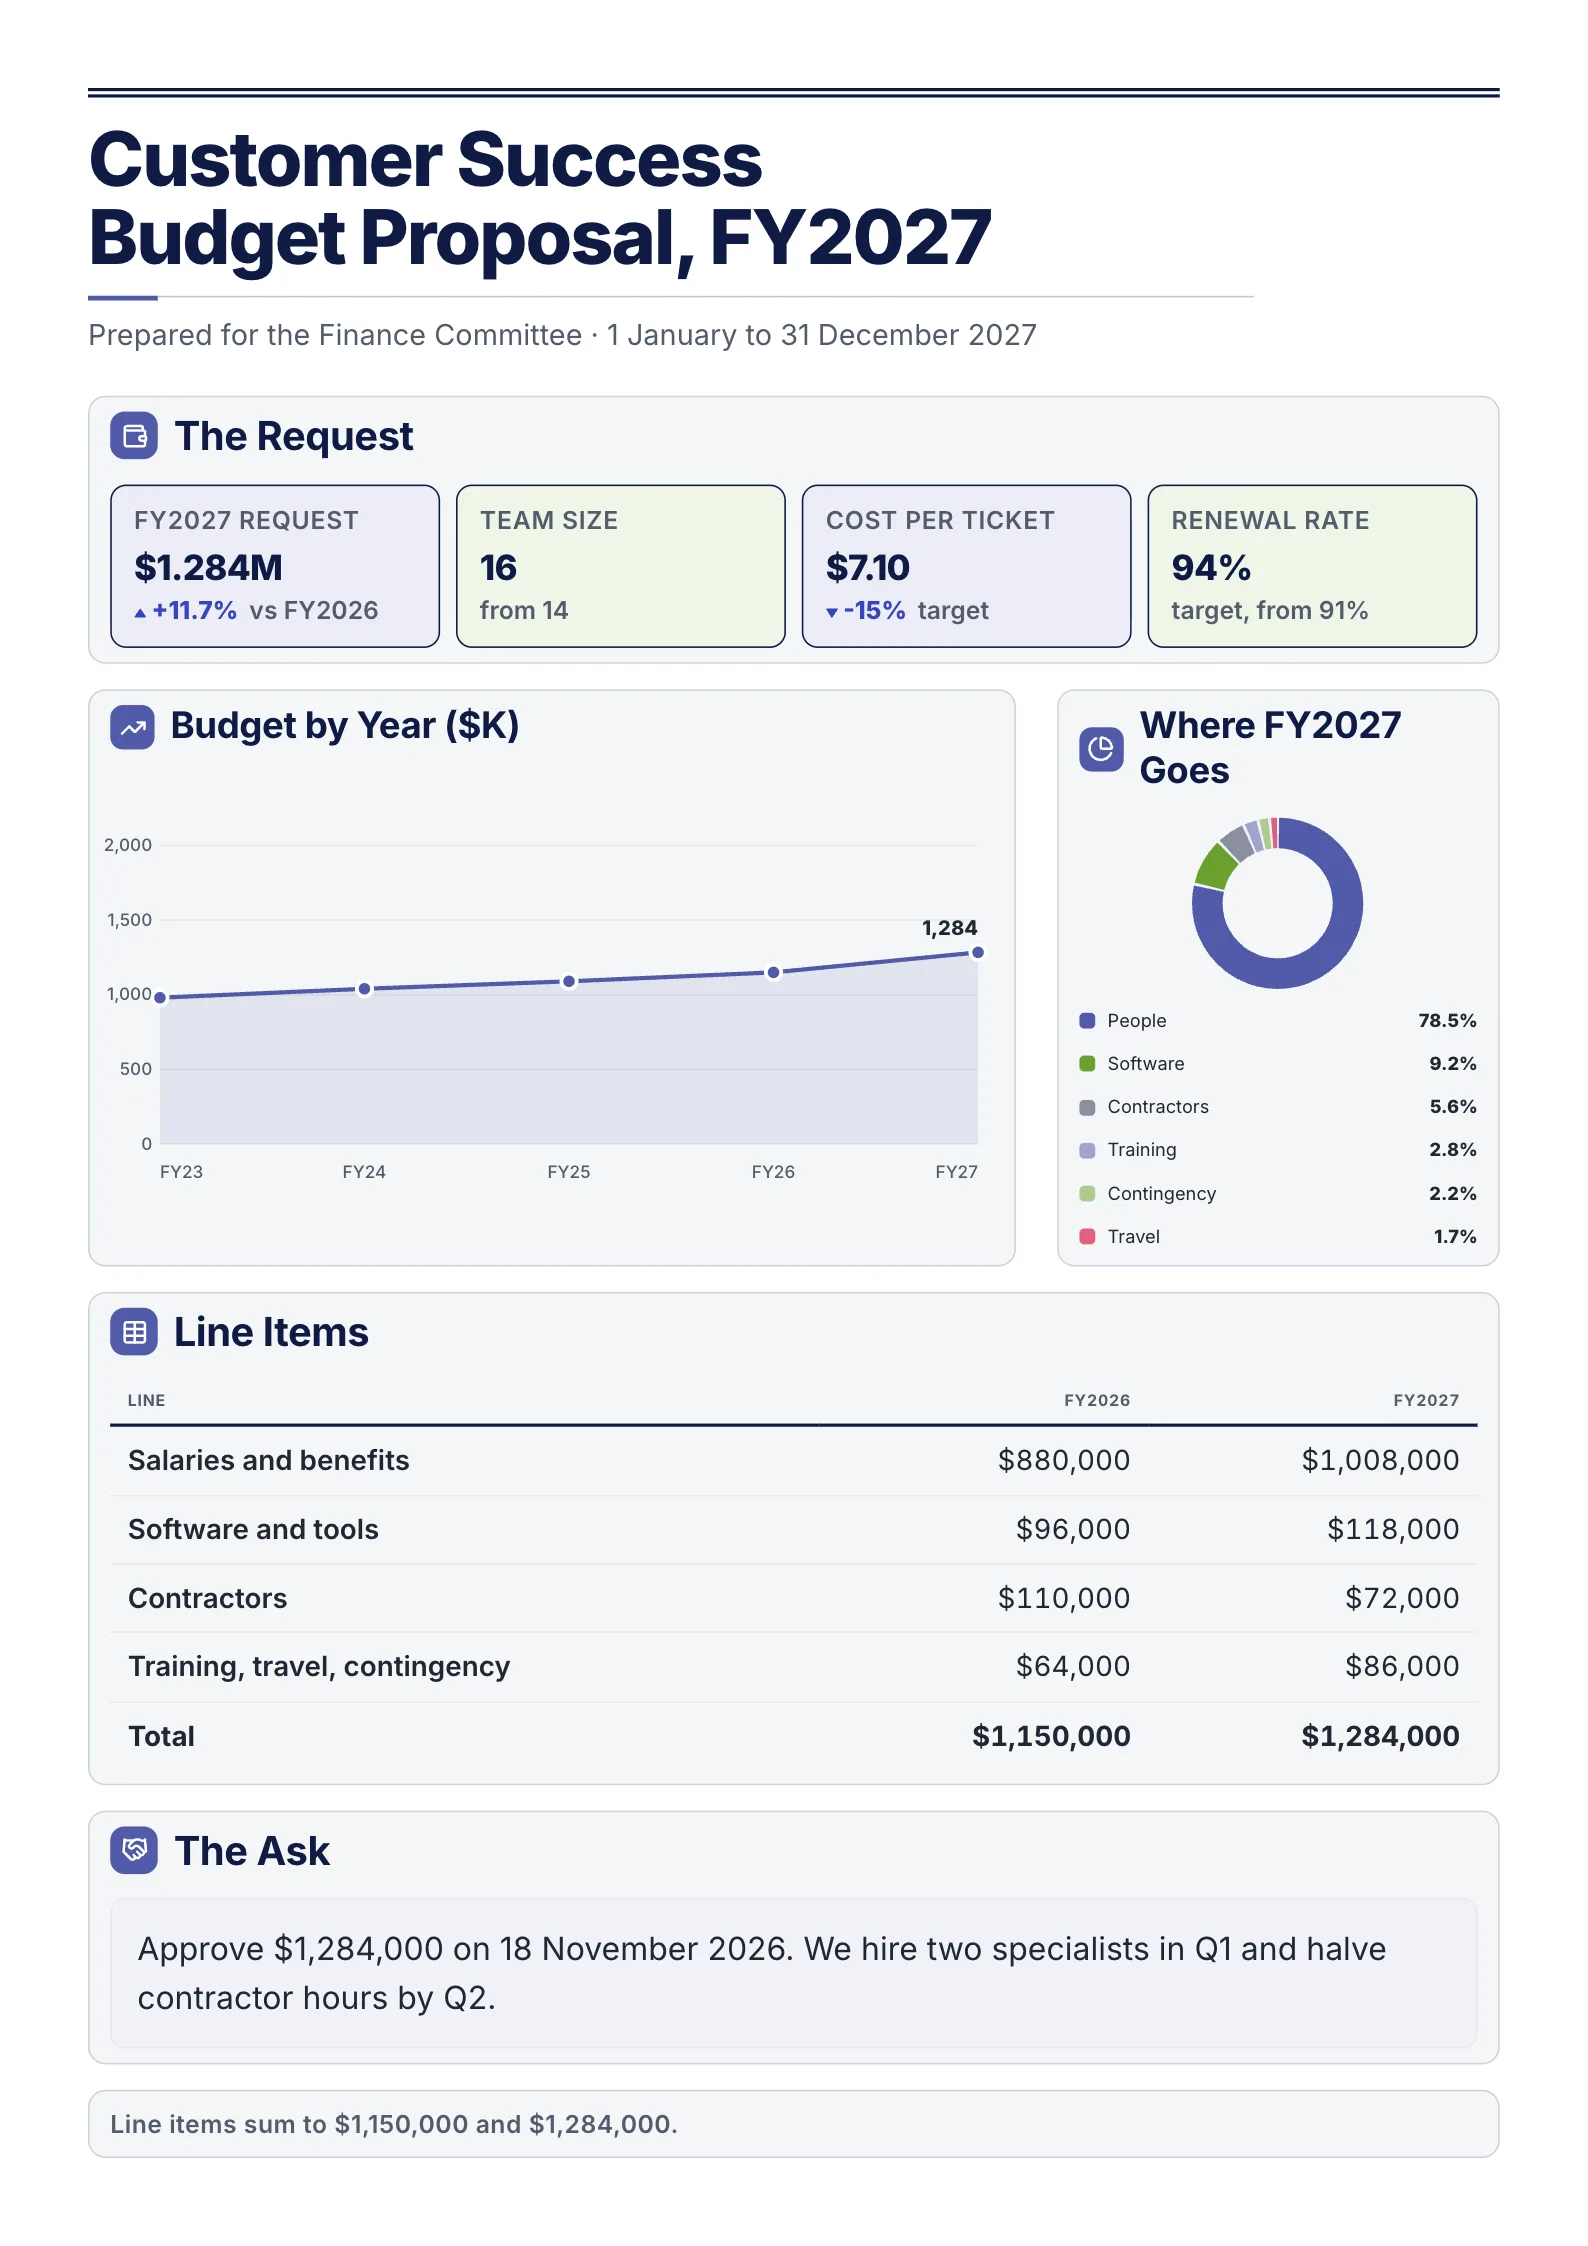
Task: Click the trend chart icon beside Budget by Year
Action: pyautogui.click(x=133, y=728)
